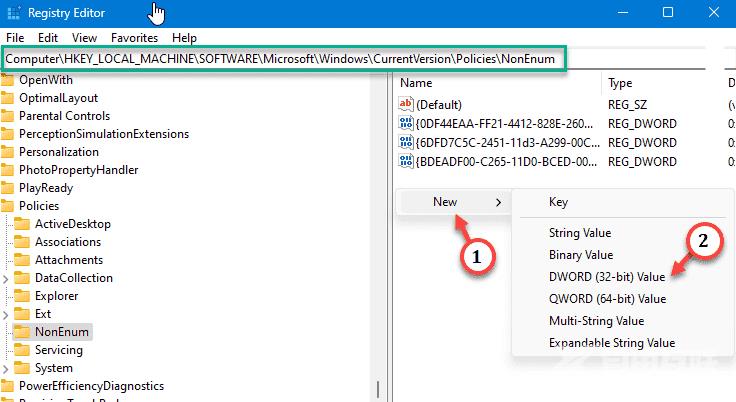Select the Associations folder icon
Viewport: 736px width, 402px height.
[x=22, y=242]
